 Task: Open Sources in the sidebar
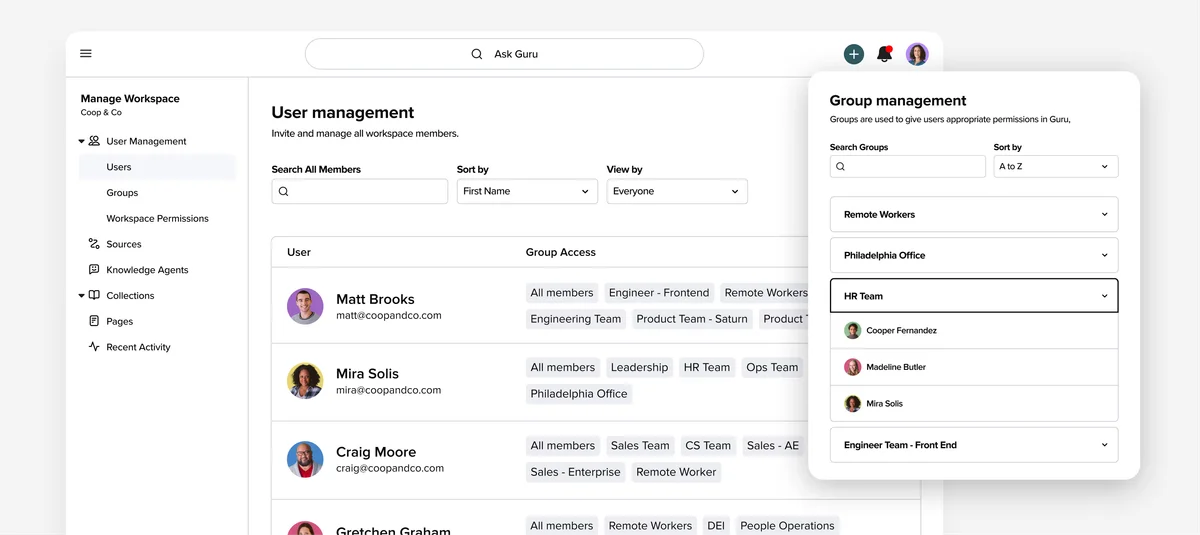tap(124, 244)
